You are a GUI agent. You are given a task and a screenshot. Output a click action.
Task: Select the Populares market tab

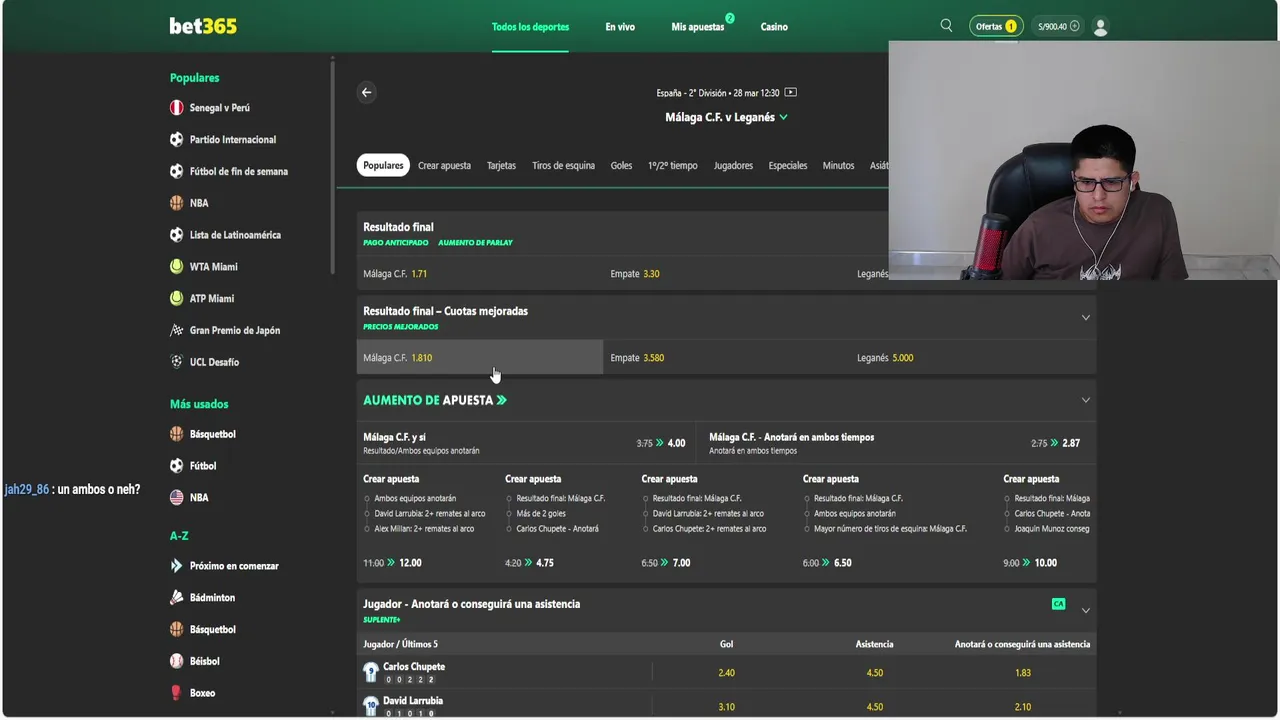tap(383, 165)
